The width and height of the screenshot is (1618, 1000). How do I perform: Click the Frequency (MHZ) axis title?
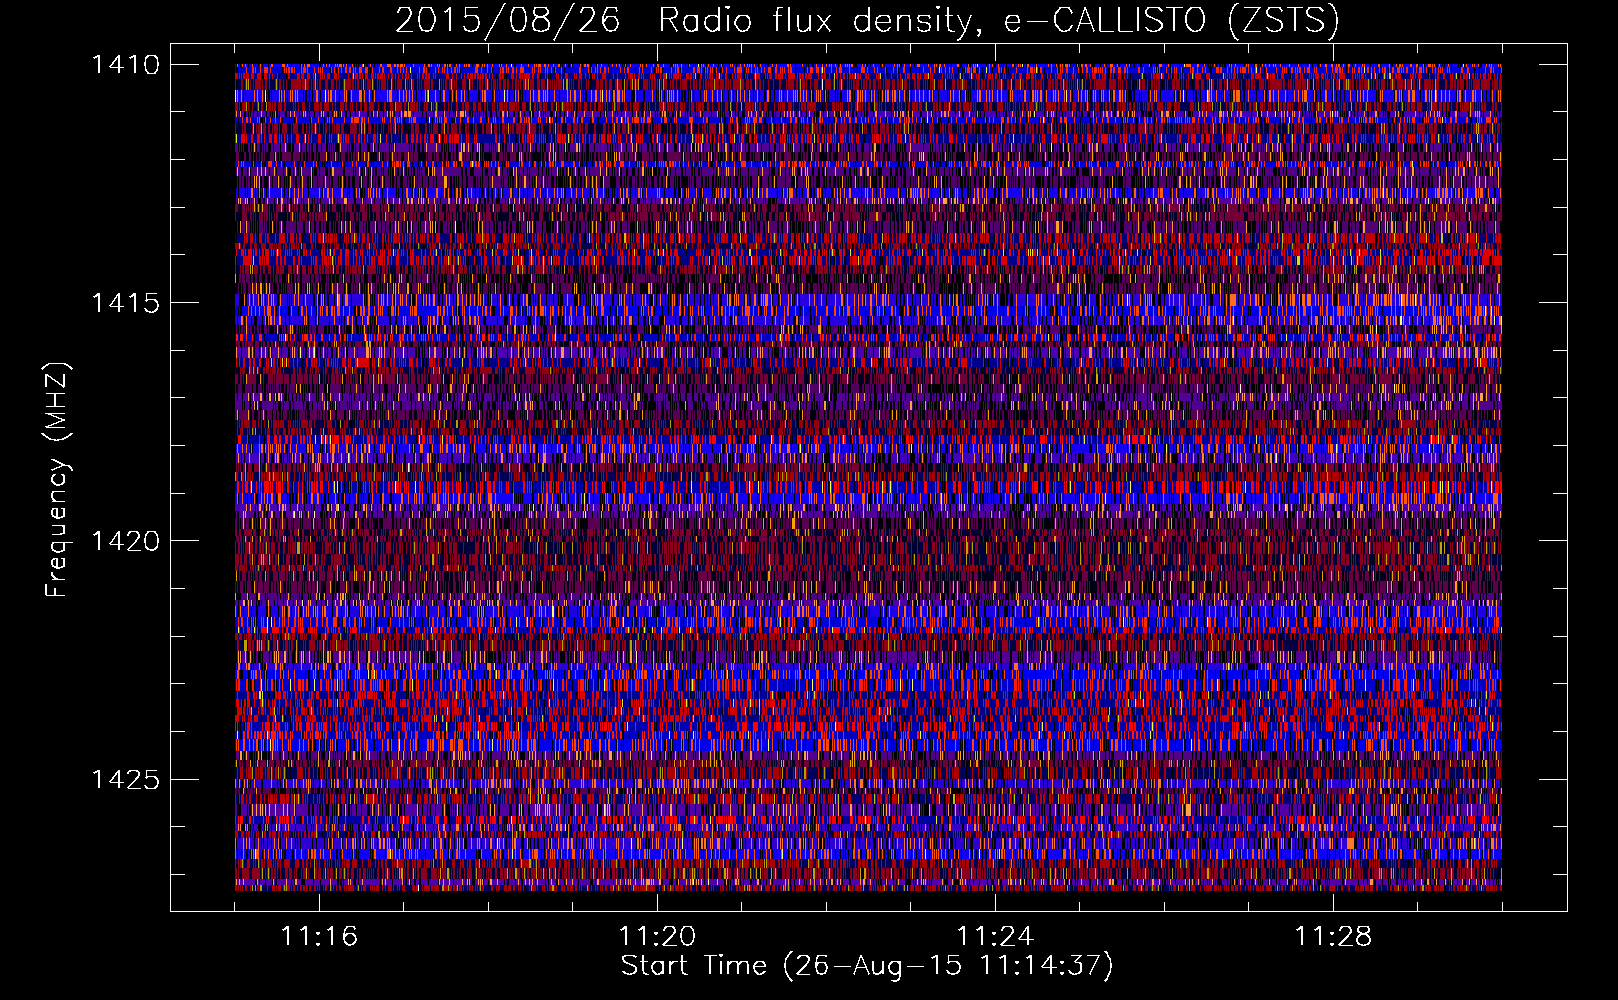[58, 480]
